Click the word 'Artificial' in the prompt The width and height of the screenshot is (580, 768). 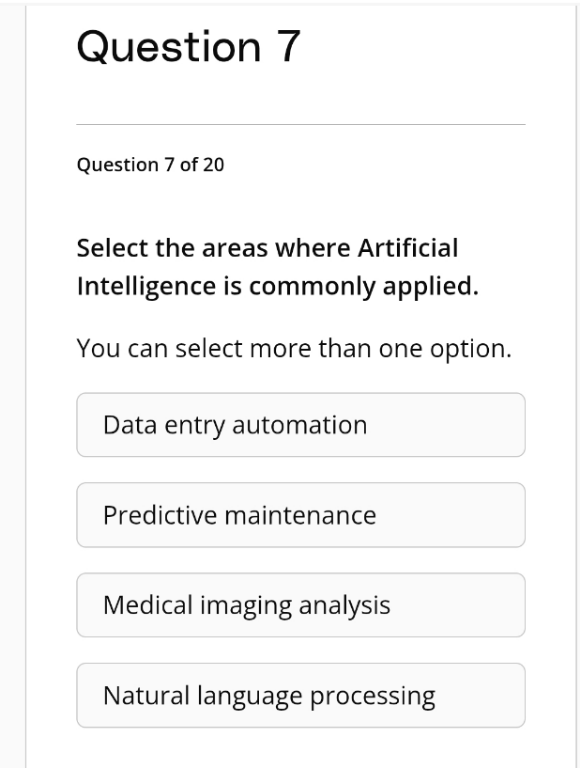(408, 247)
